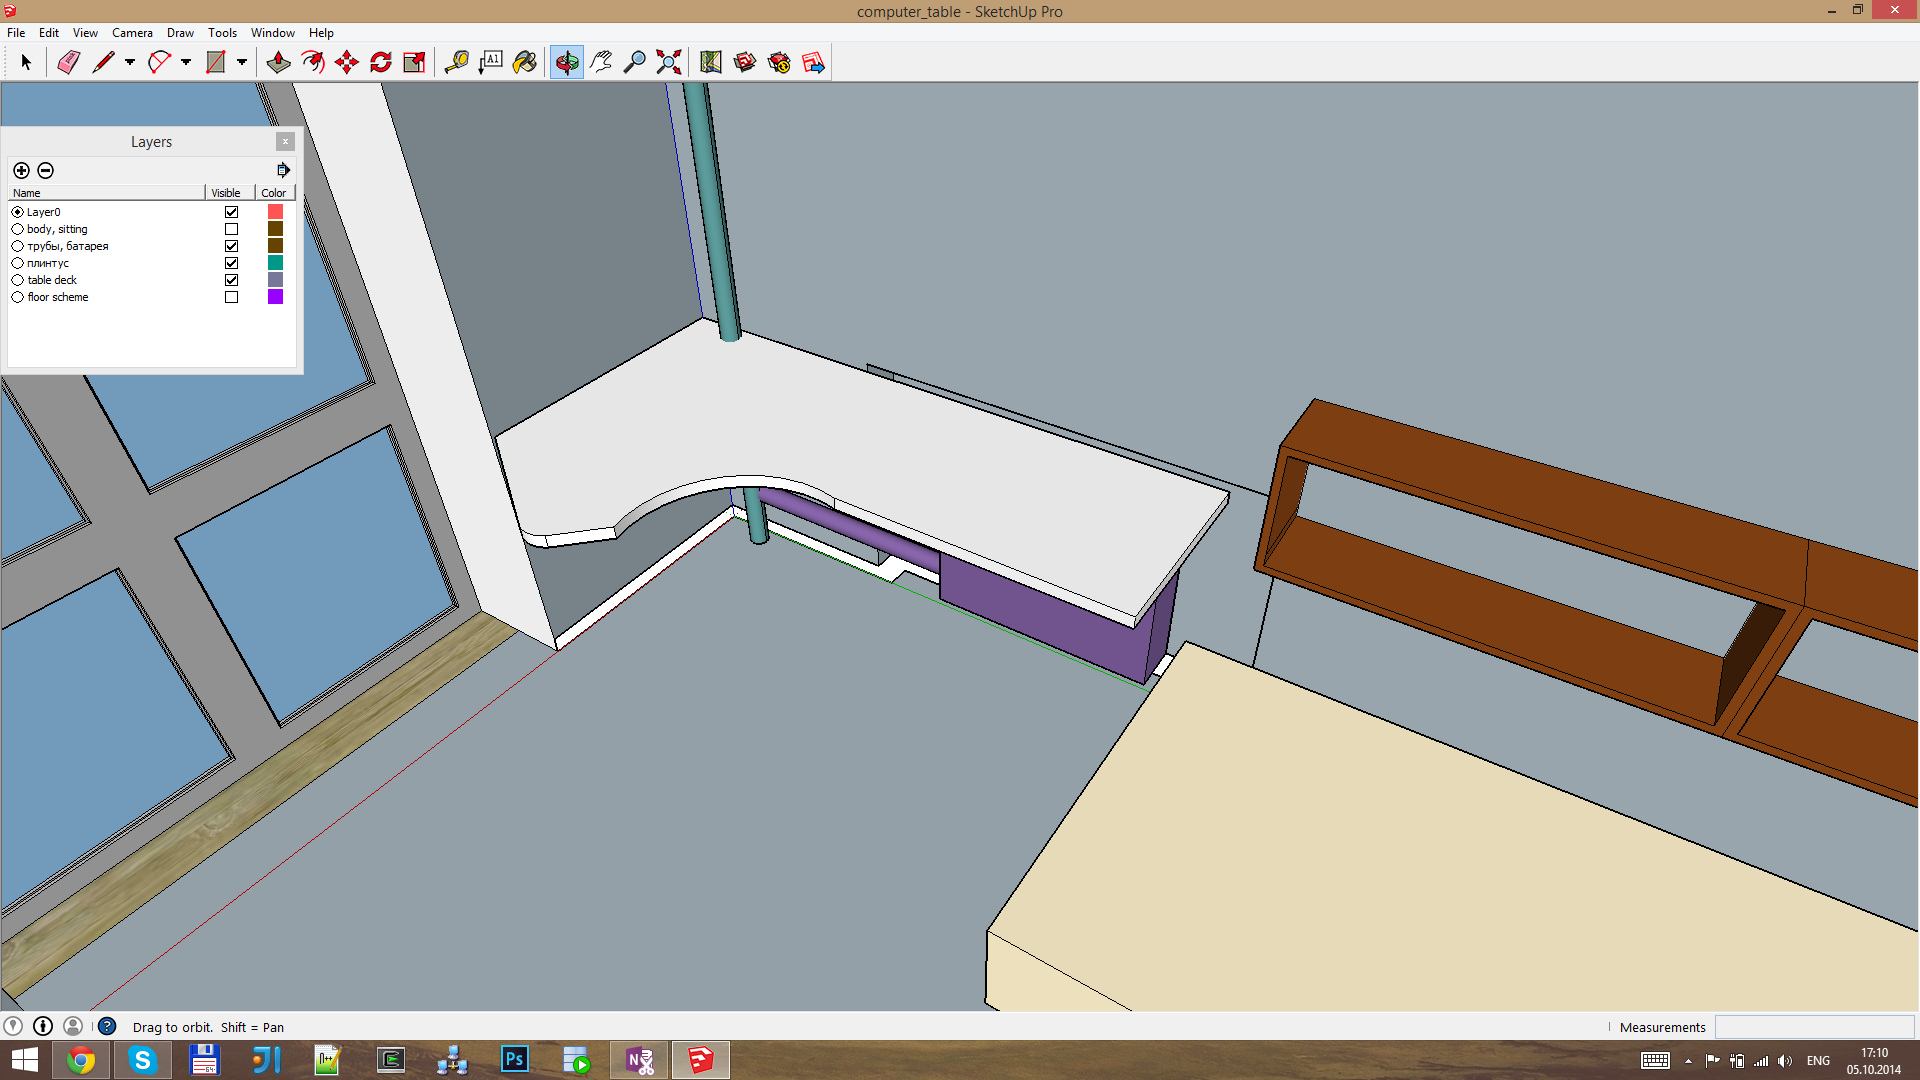Click the Layer0 color swatch
Screen dimensions: 1920x1080
(x=275, y=212)
